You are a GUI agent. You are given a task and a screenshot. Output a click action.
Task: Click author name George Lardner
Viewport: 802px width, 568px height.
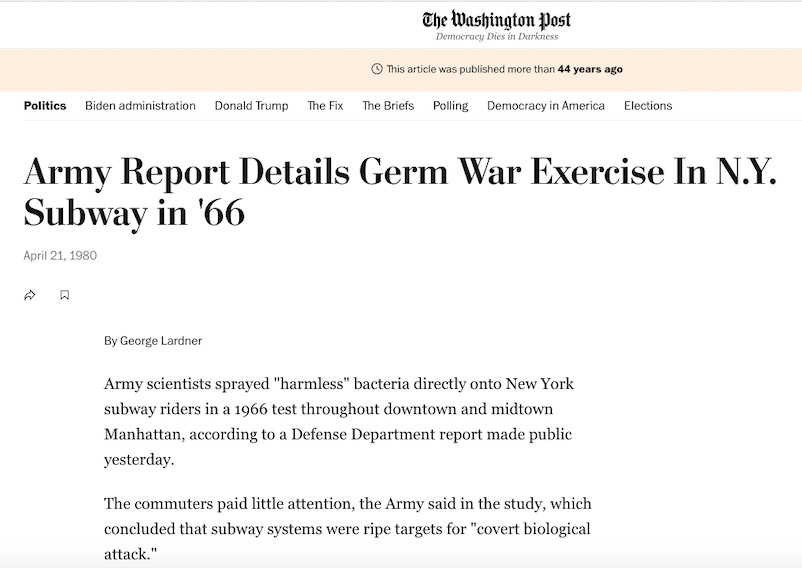click(x=161, y=341)
